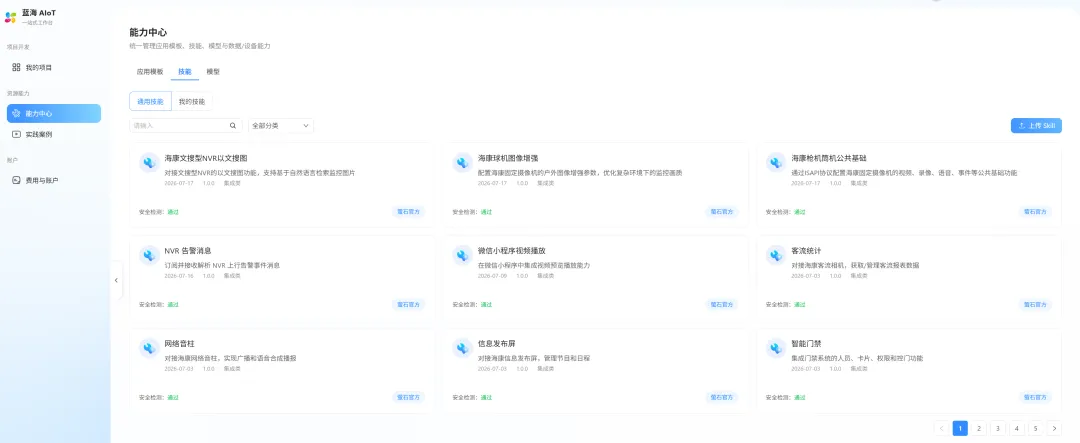The height and width of the screenshot is (443, 1080).
Task: Open the 客流统计 card title
Action: (x=806, y=251)
